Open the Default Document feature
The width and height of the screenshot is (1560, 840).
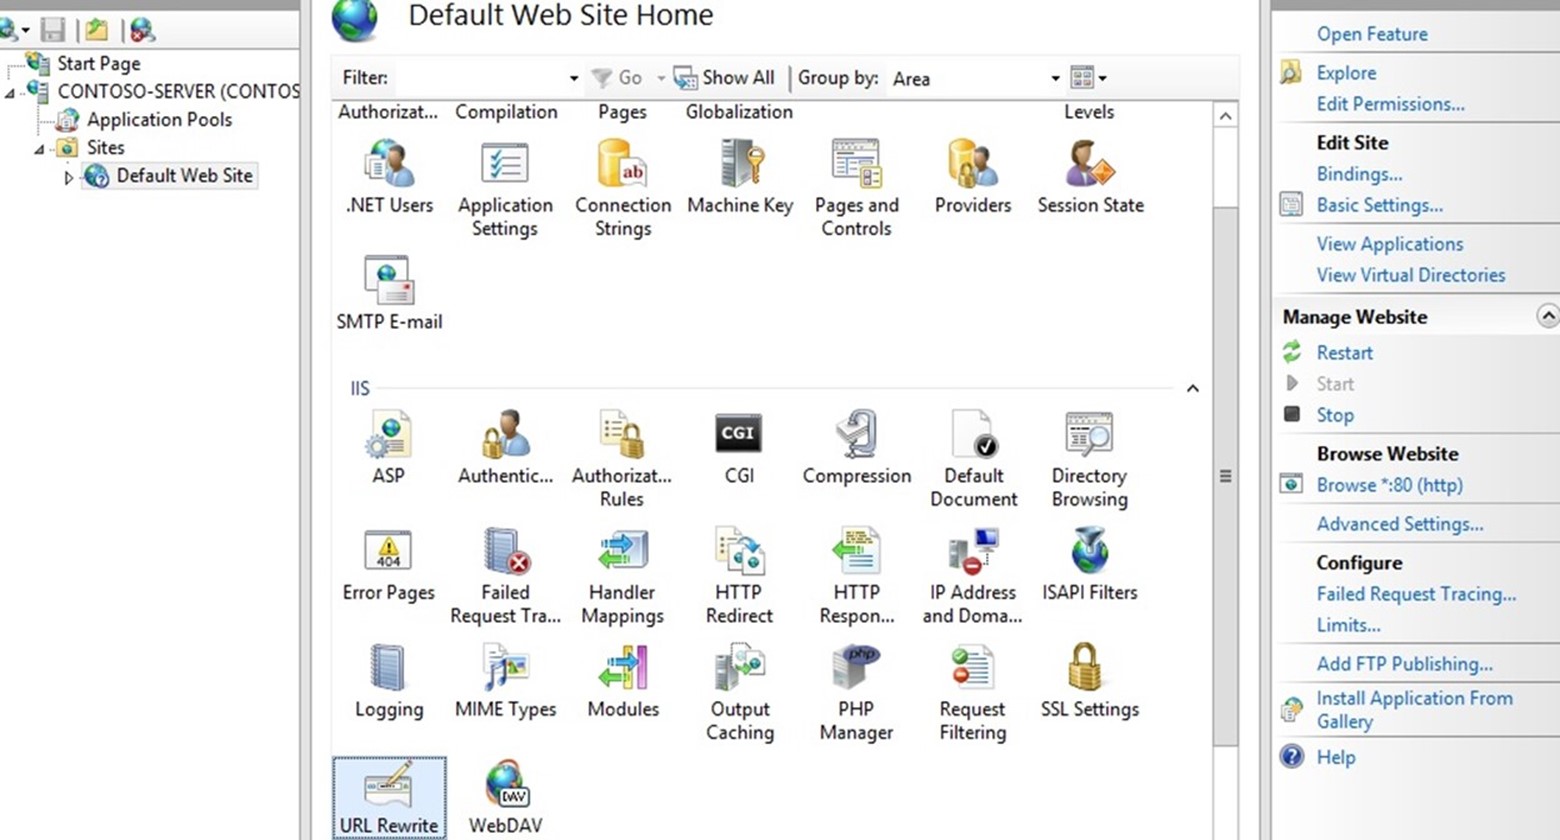click(973, 460)
